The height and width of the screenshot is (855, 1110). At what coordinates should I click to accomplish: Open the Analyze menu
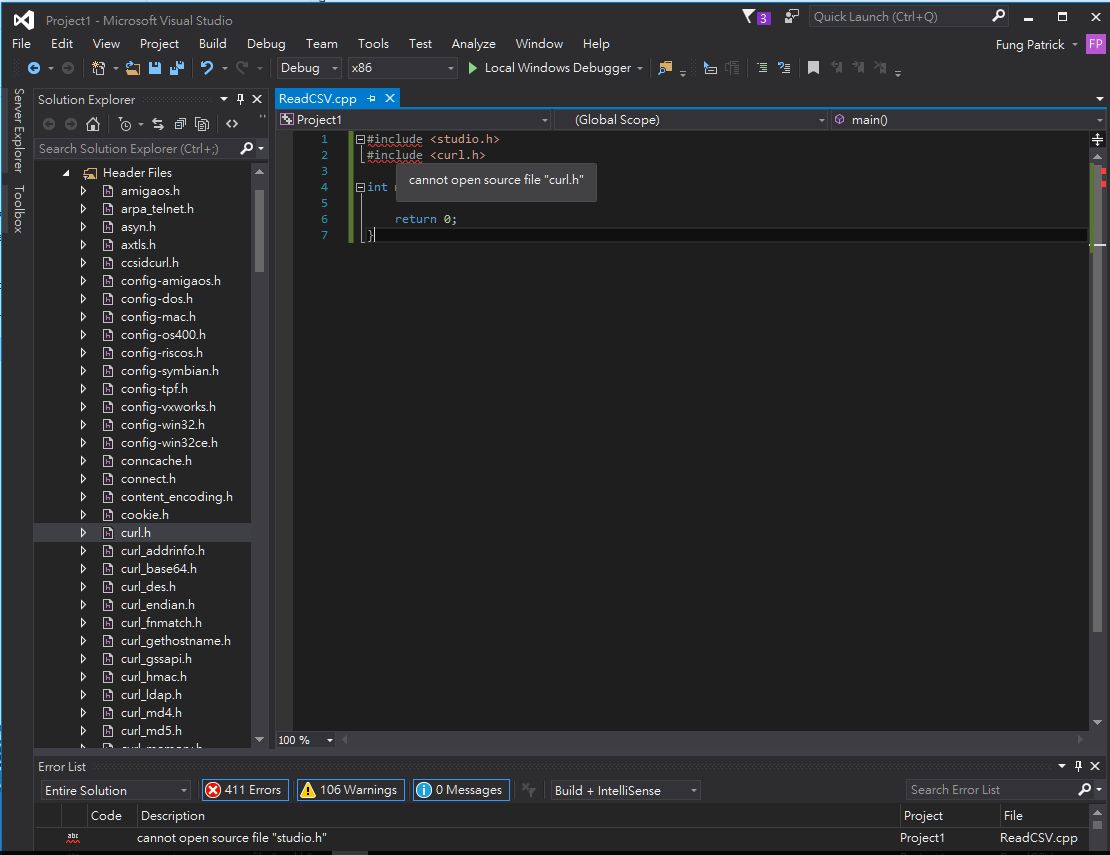pos(474,44)
